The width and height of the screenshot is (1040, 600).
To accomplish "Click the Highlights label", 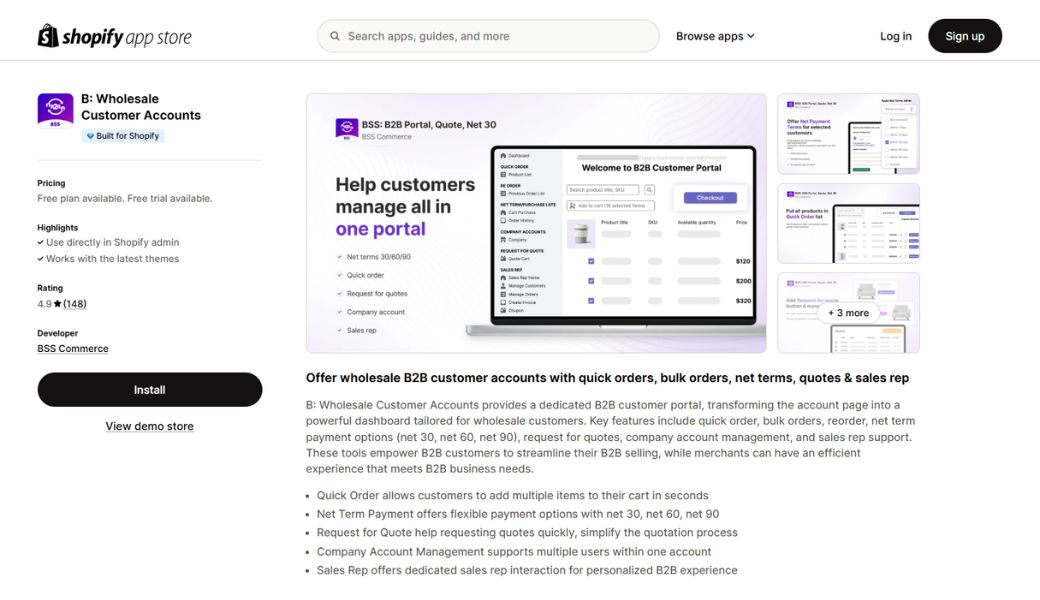I will click(58, 227).
